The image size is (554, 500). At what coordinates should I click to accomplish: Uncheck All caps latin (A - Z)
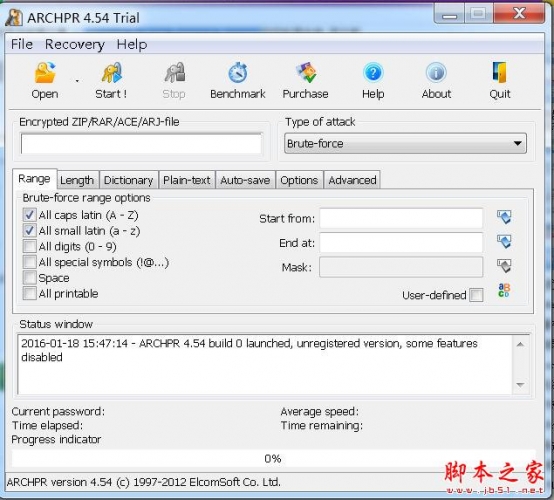pos(29,214)
